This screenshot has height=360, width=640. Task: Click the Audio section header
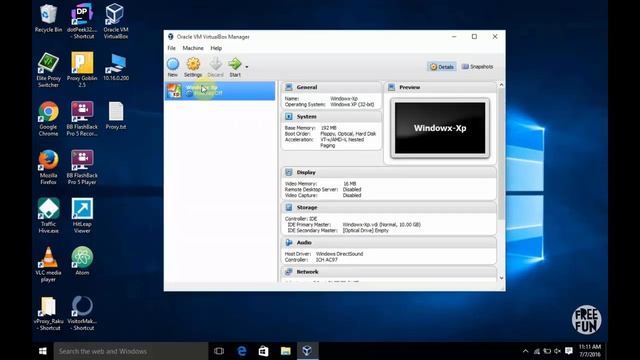tap(389, 243)
